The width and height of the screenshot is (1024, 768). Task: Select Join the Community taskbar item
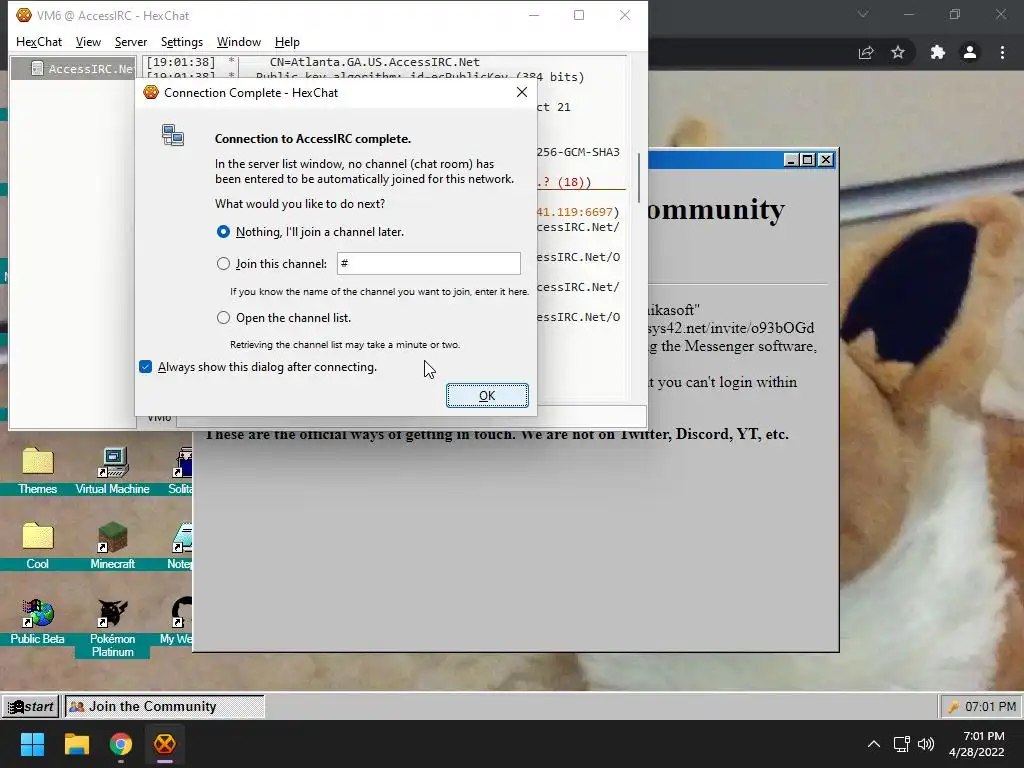pyautogui.click(x=165, y=706)
